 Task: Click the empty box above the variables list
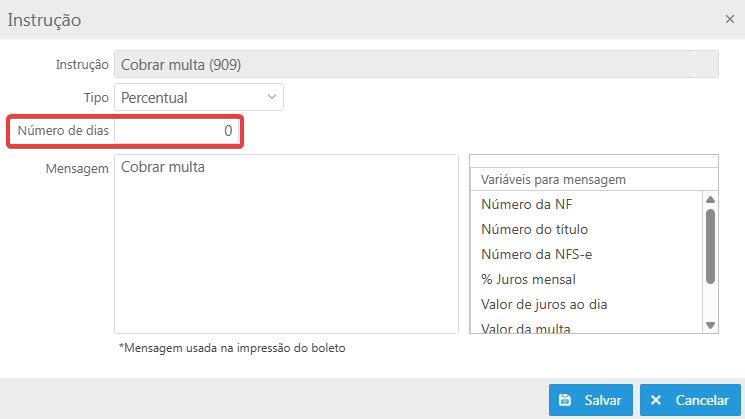point(593,160)
